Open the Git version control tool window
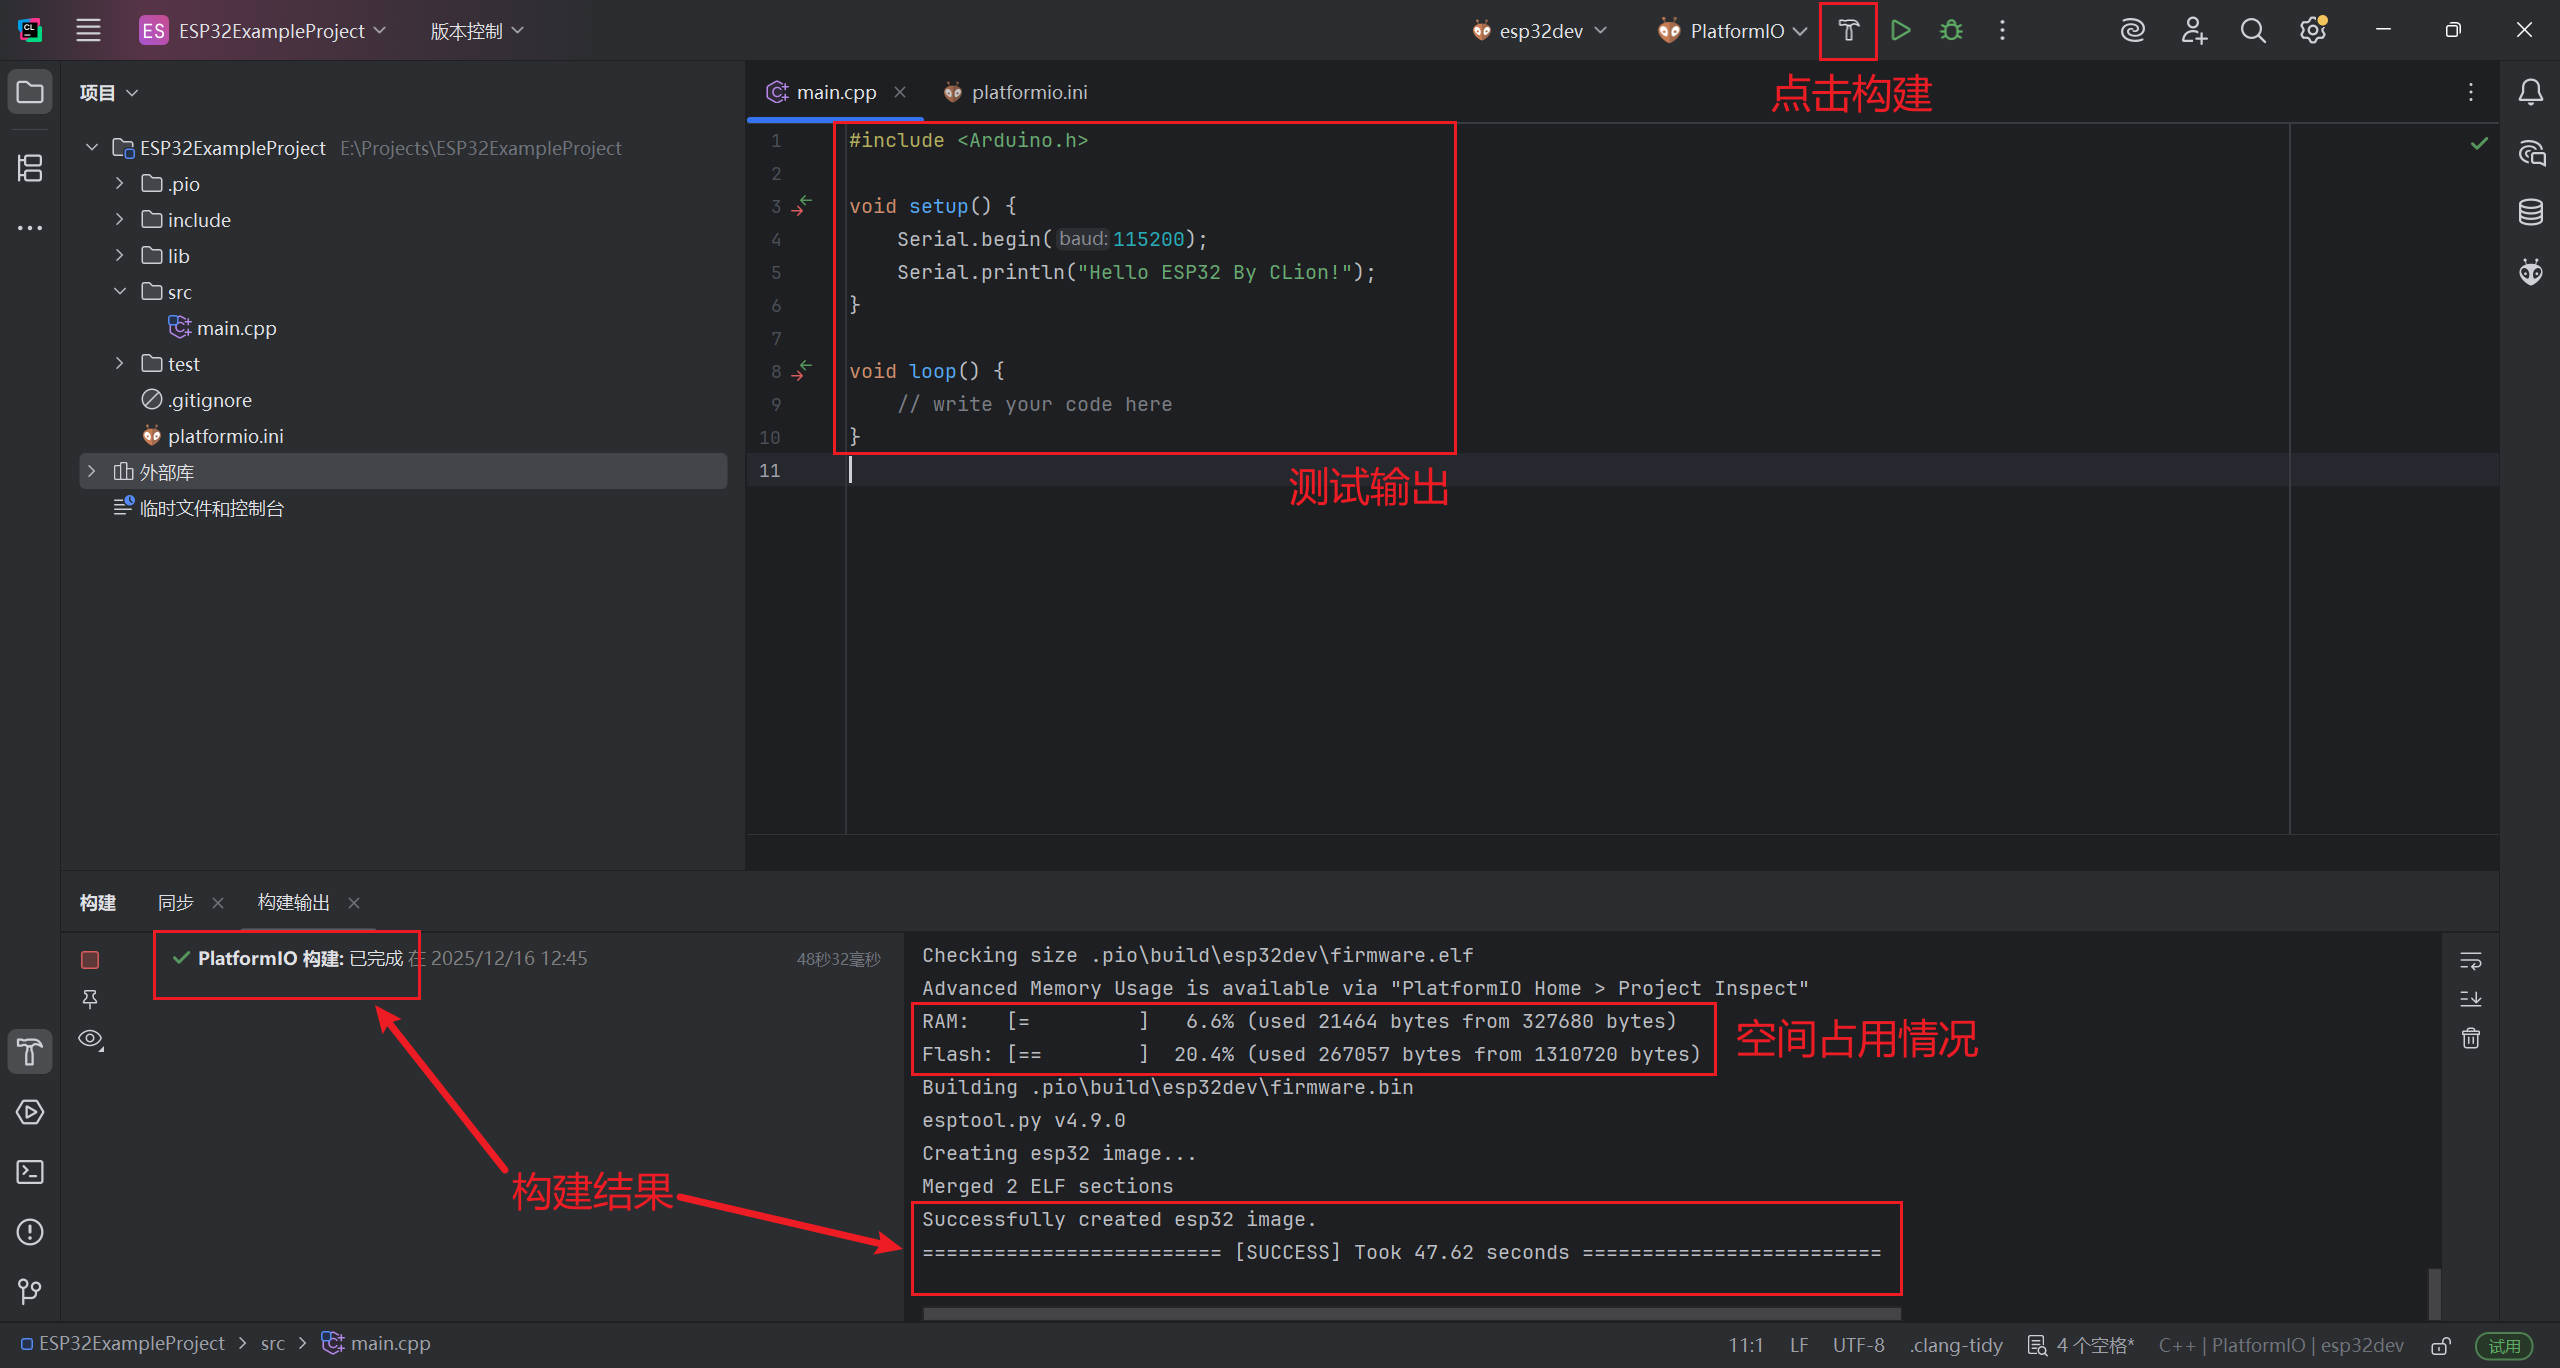Image resolution: width=2560 pixels, height=1368 pixels. (x=30, y=1291)
